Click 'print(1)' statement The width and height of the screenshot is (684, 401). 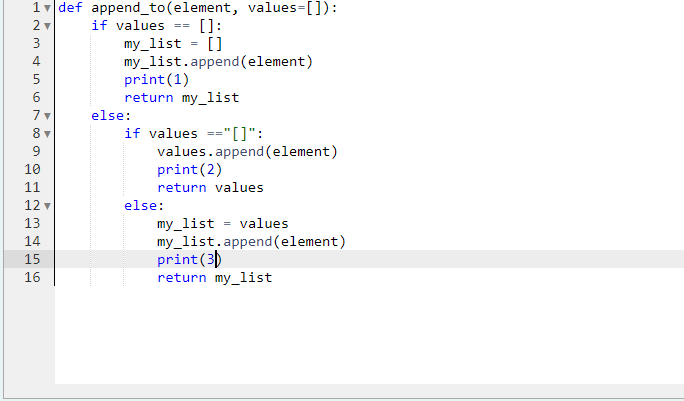[x=157, y=80]
